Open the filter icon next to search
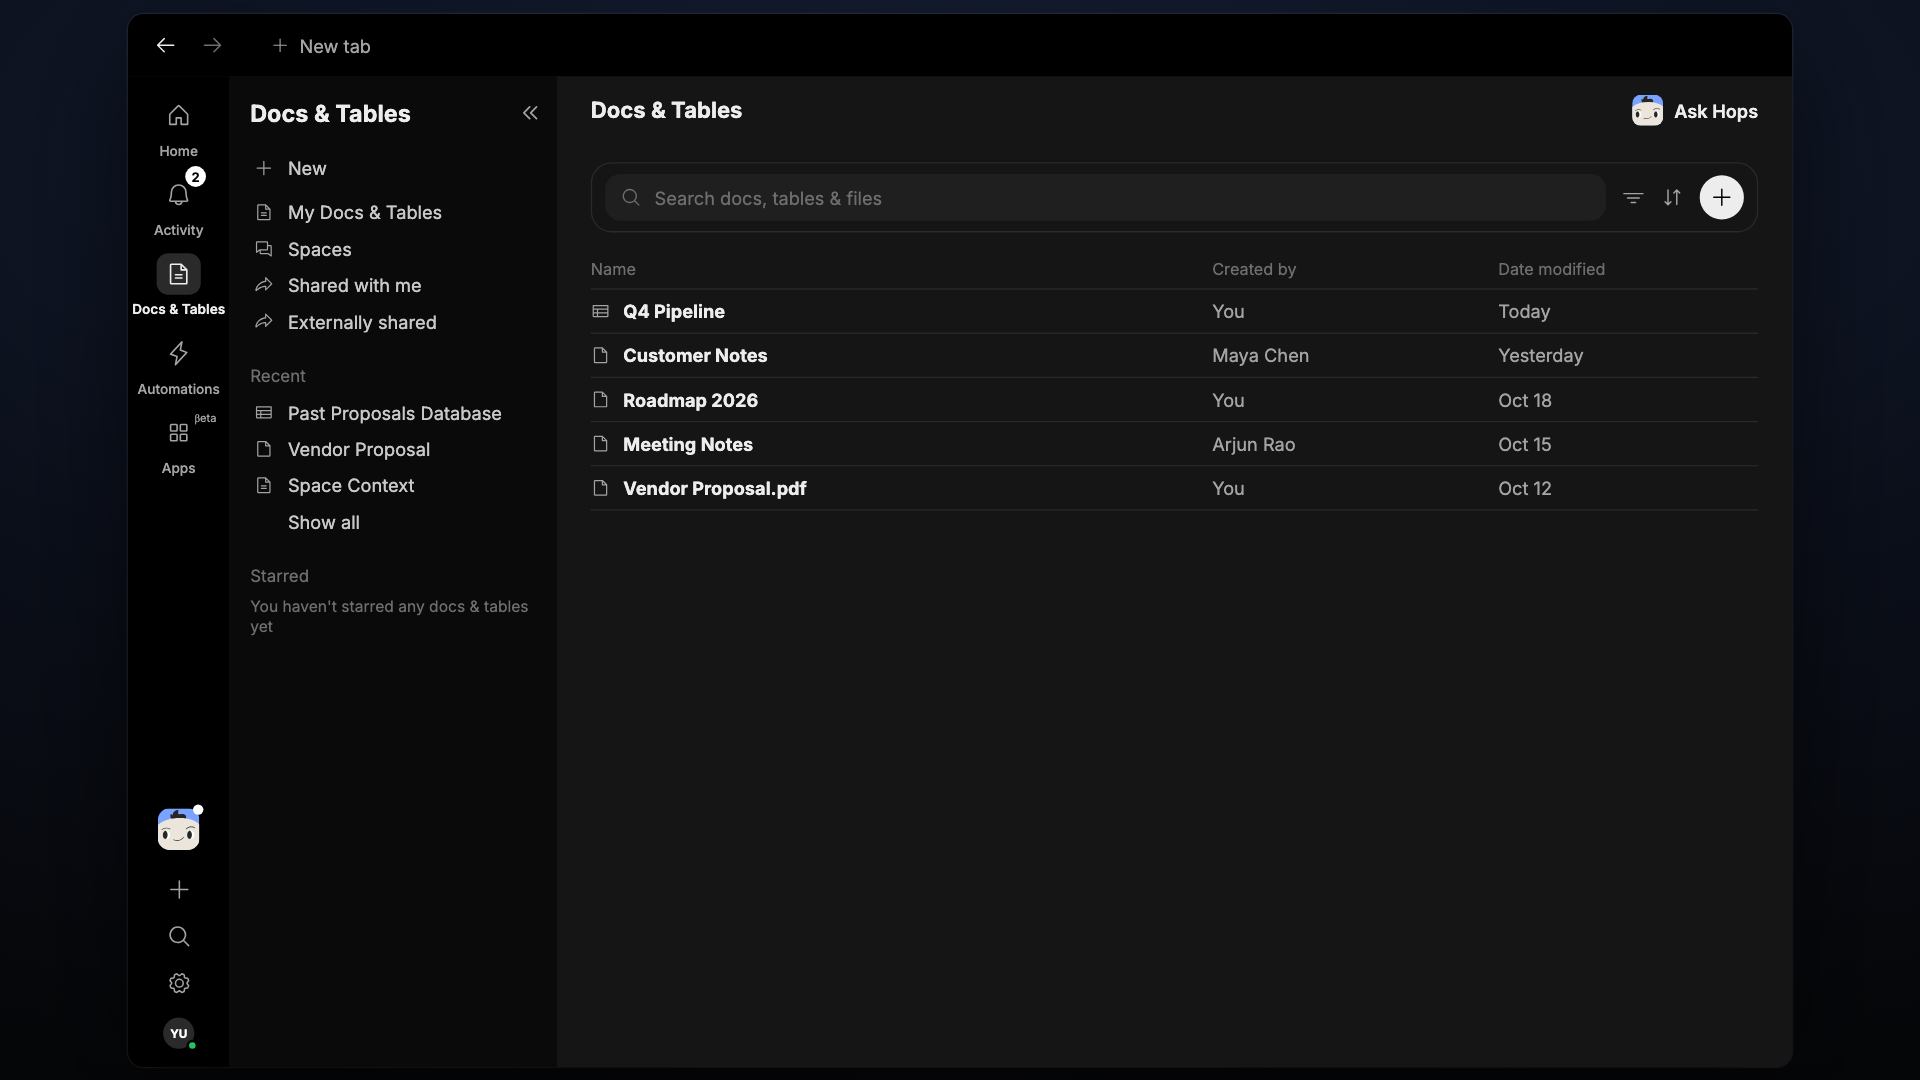The height and width of the screenshot is (1080, 1920). [1633, 198]
